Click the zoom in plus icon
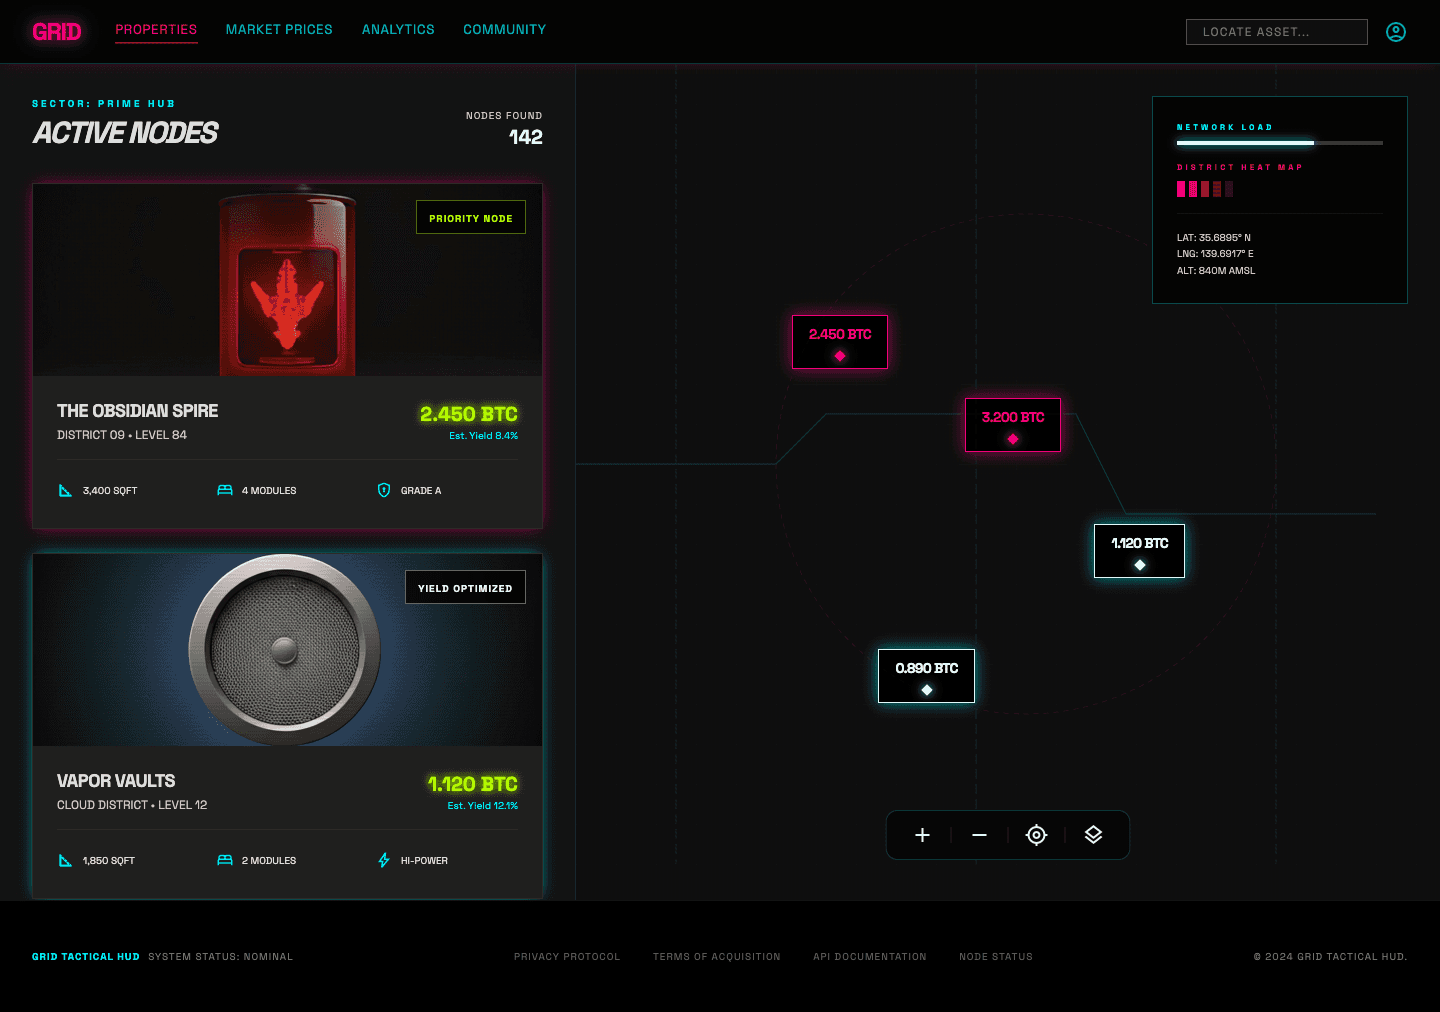Image resolution: width=1440 pixels, height=1012 pixels. [x=922, y=835]
